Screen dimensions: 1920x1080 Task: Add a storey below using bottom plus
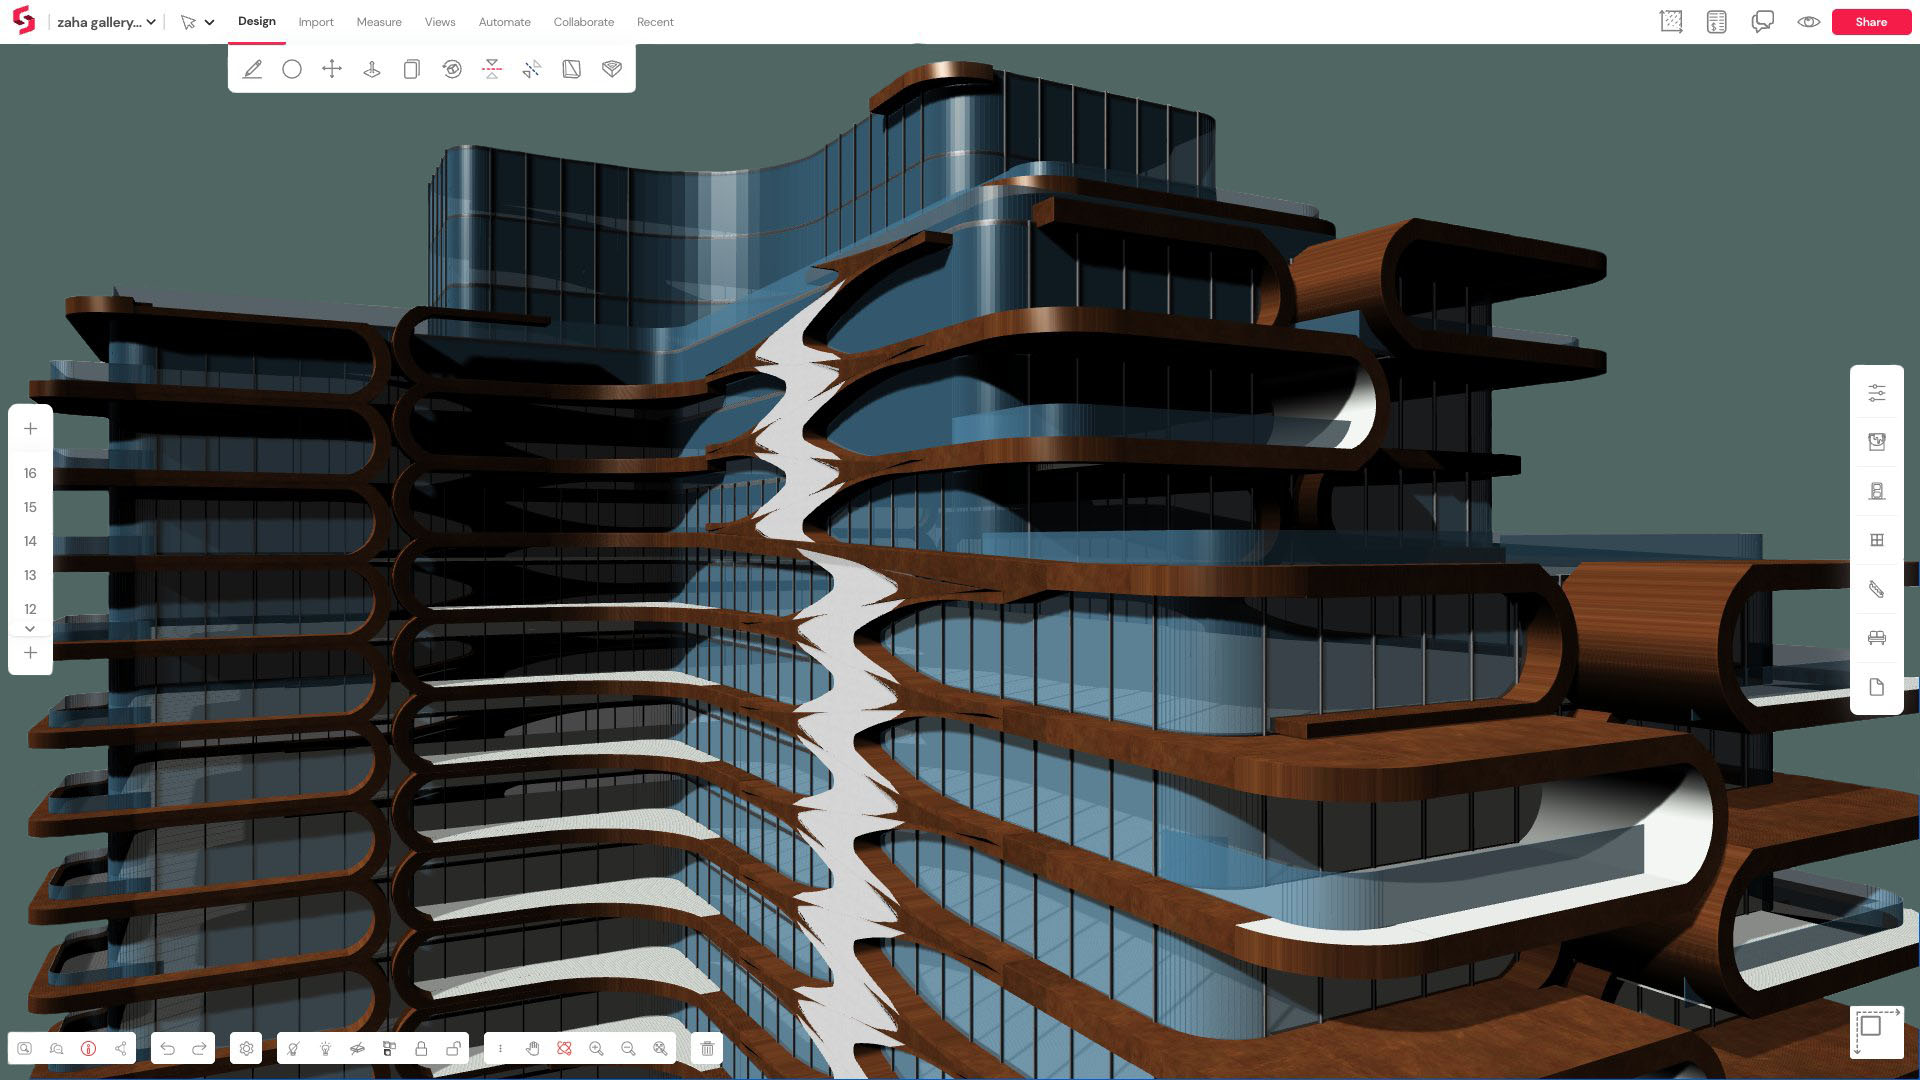[x=30, y=653]
